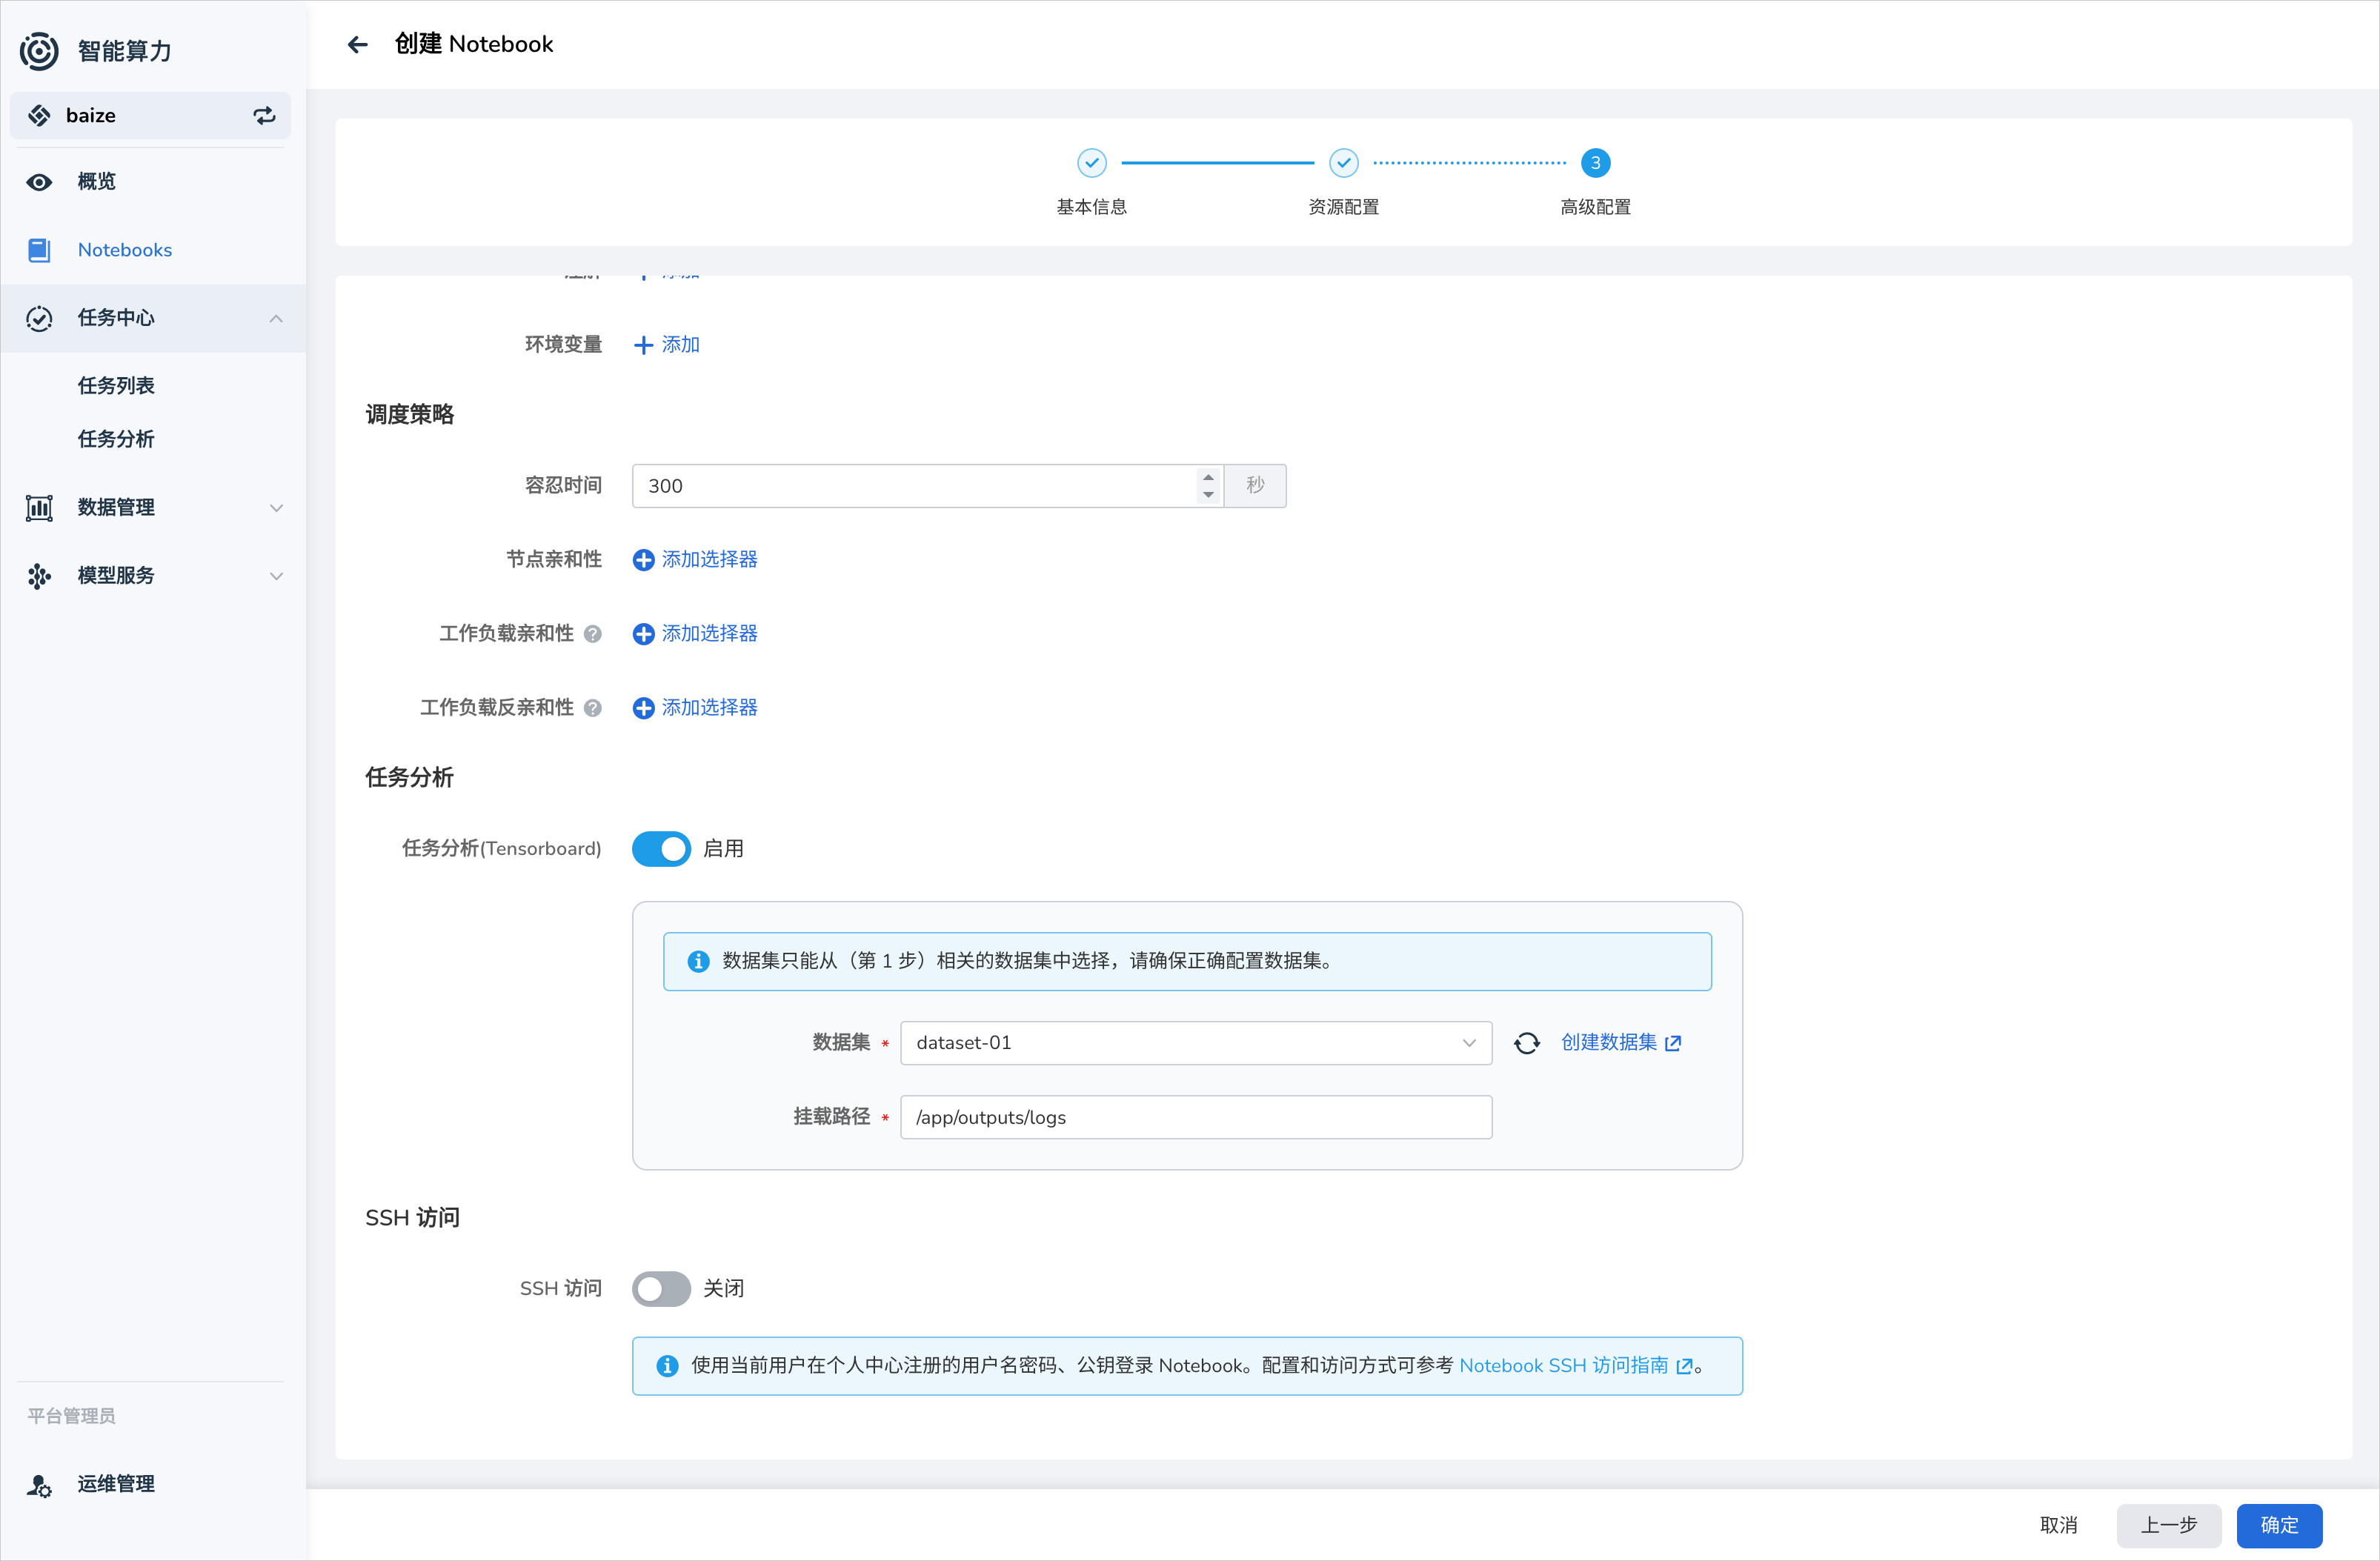
Task: Expand the 模型服务 menu chevron
Action: point(276,576)
